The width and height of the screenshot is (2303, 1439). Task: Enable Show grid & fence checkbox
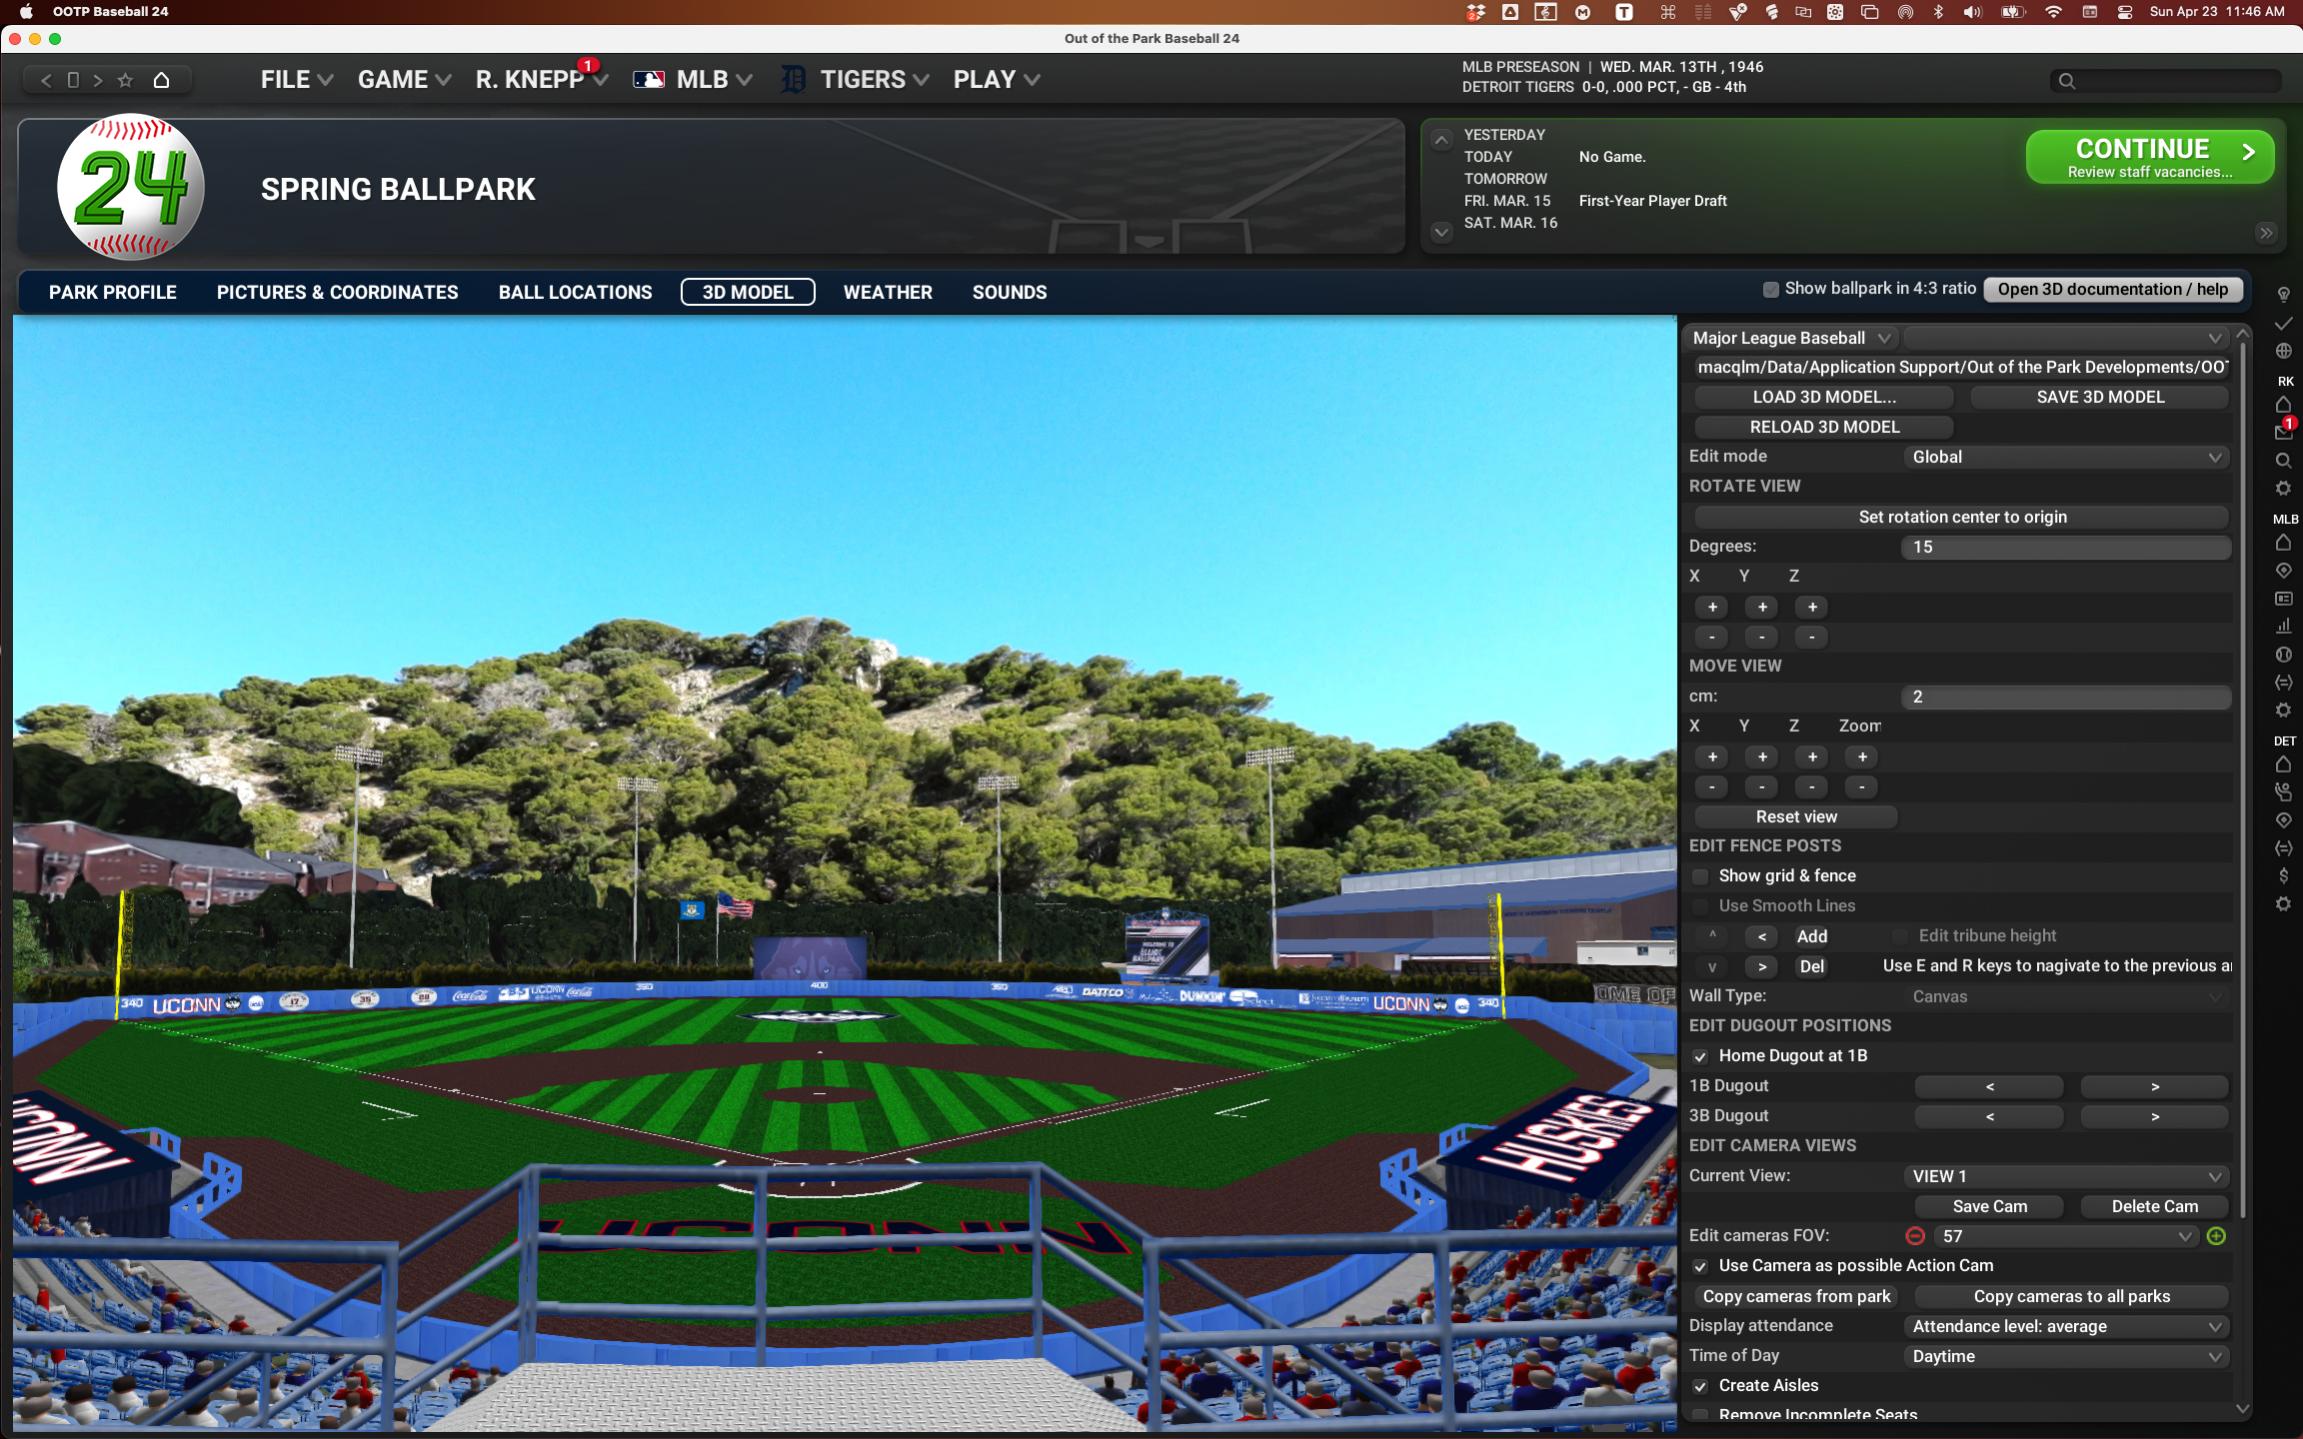(x=1700, y=876)
